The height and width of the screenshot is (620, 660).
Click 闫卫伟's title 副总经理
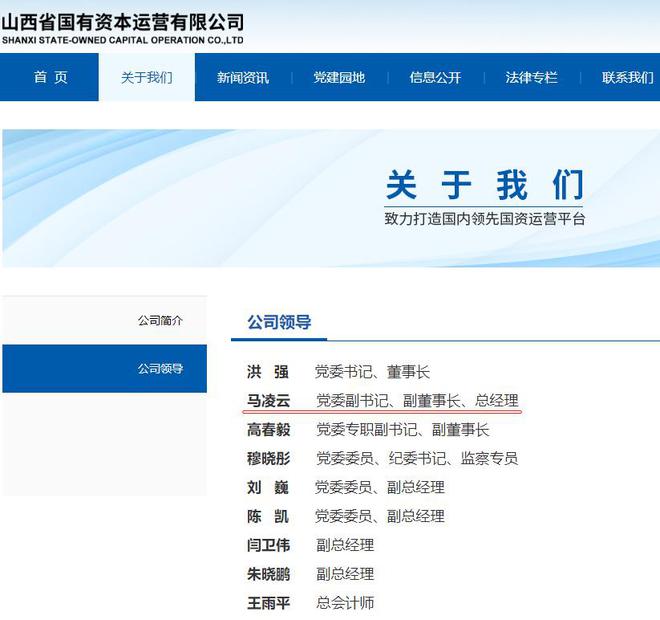pos(345,545)
